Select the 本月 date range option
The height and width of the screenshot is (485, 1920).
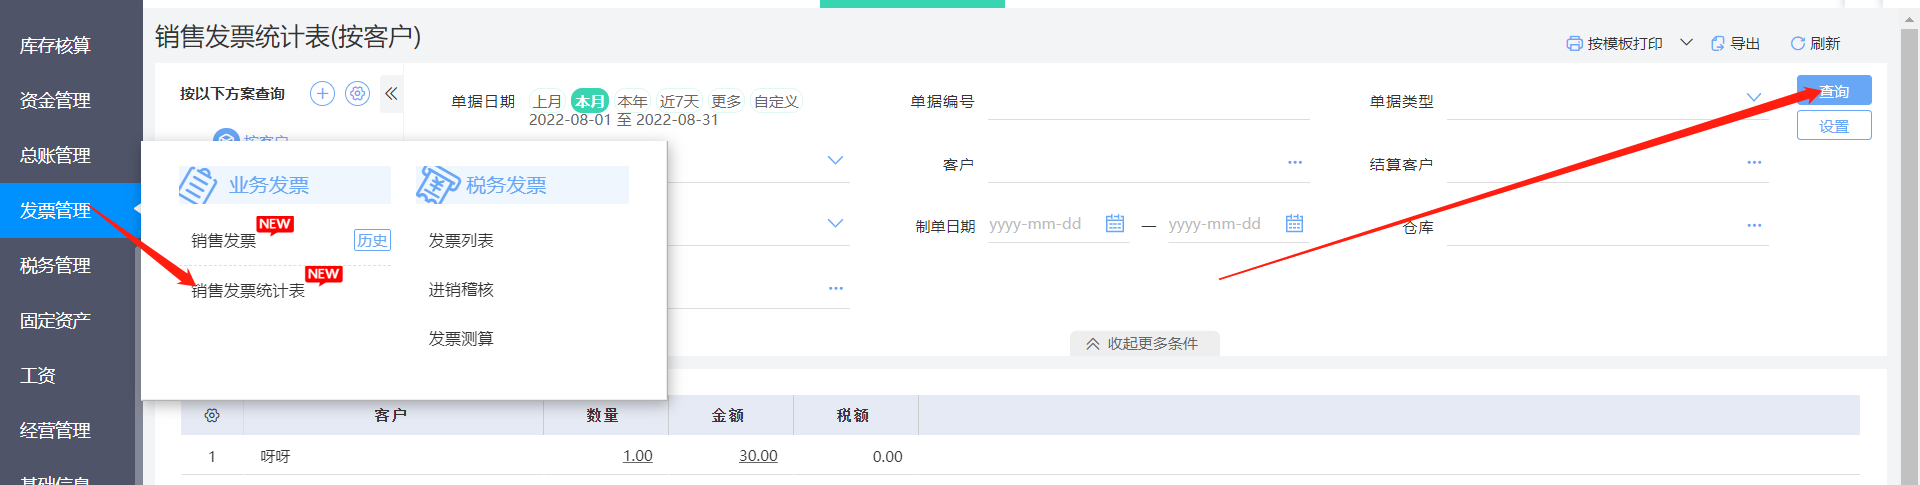[589, 101]
